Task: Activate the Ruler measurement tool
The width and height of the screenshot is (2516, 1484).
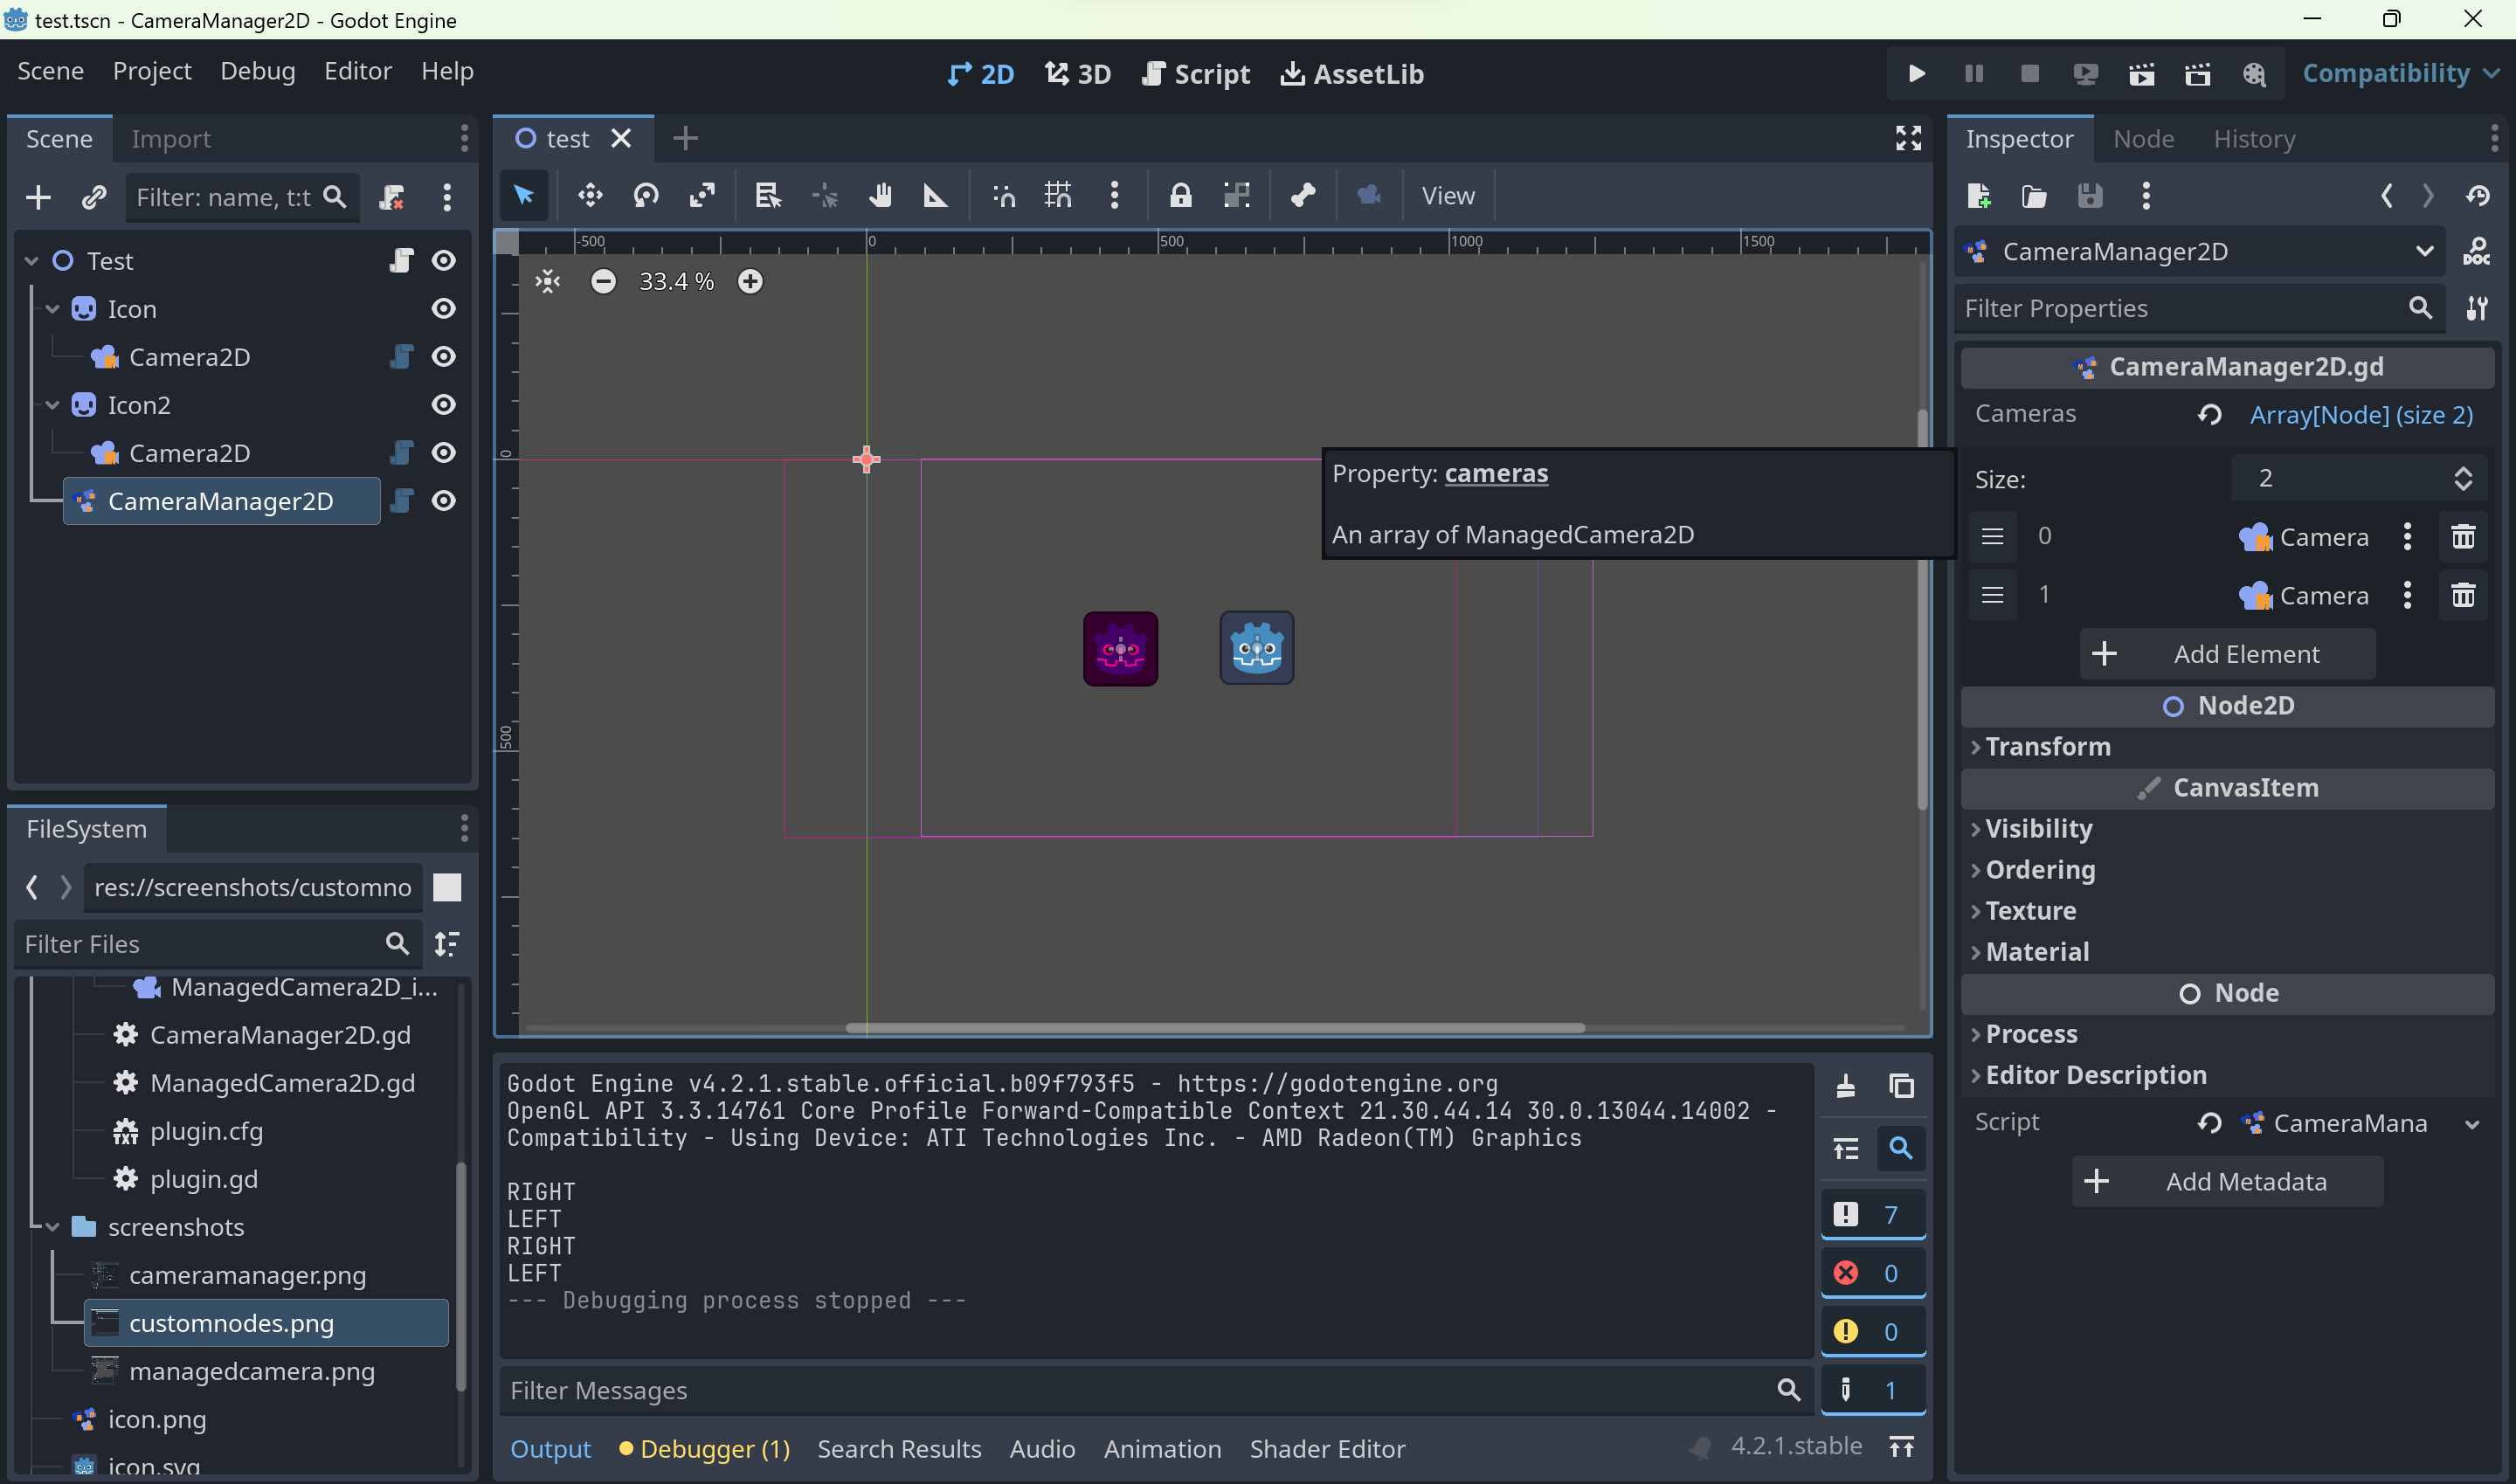Action: click(x=935, y=196)
